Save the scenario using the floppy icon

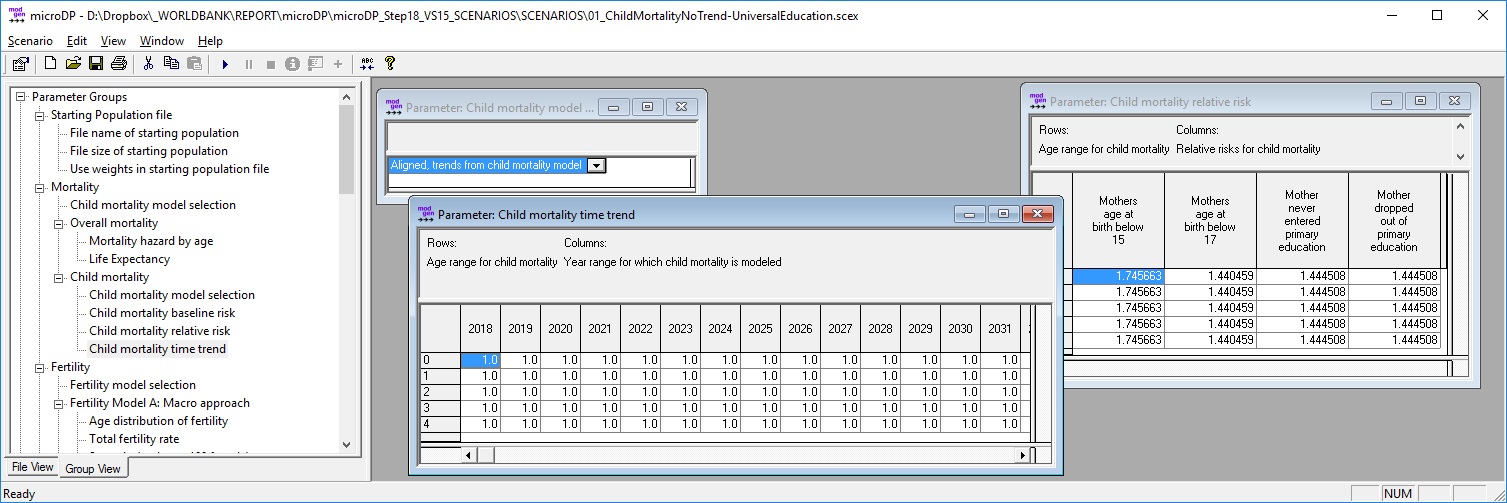pos(96,64)
